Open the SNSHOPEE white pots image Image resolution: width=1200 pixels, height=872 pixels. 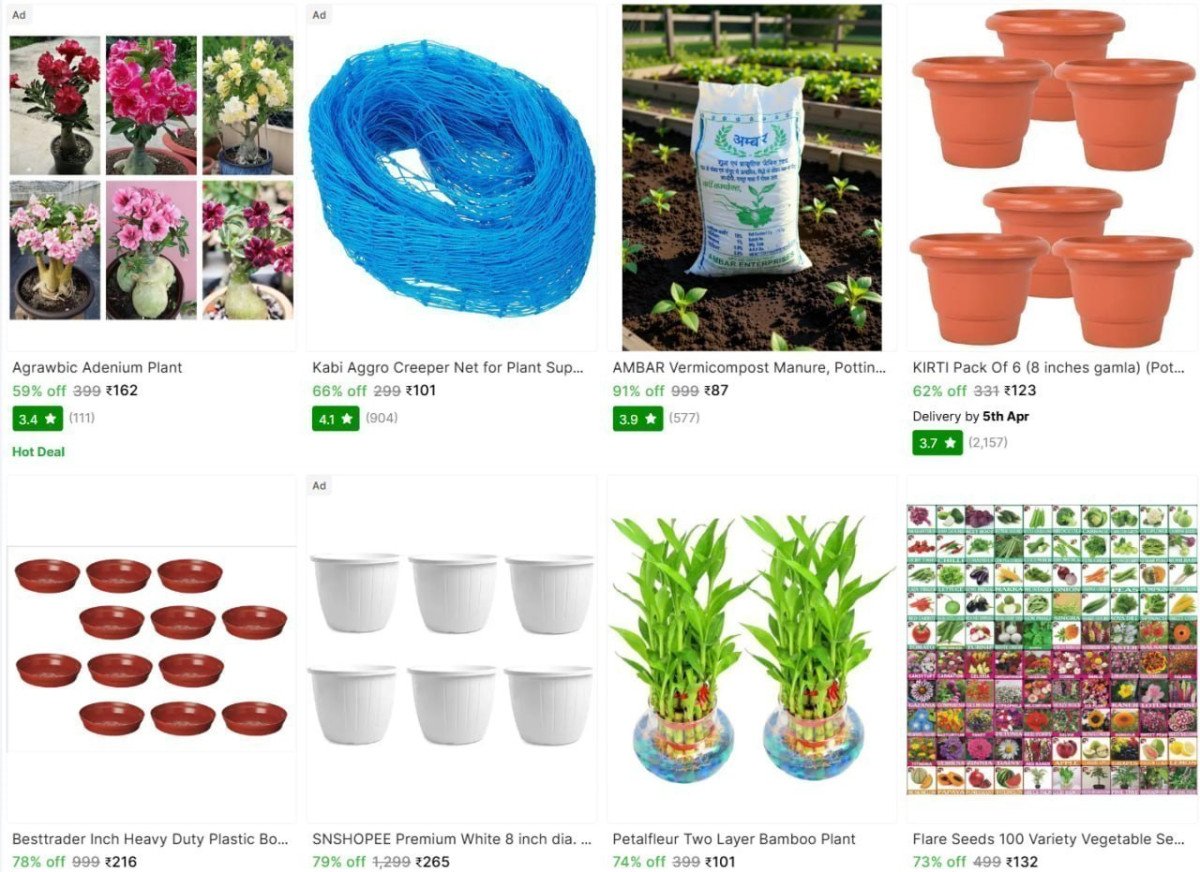point(451,649)
